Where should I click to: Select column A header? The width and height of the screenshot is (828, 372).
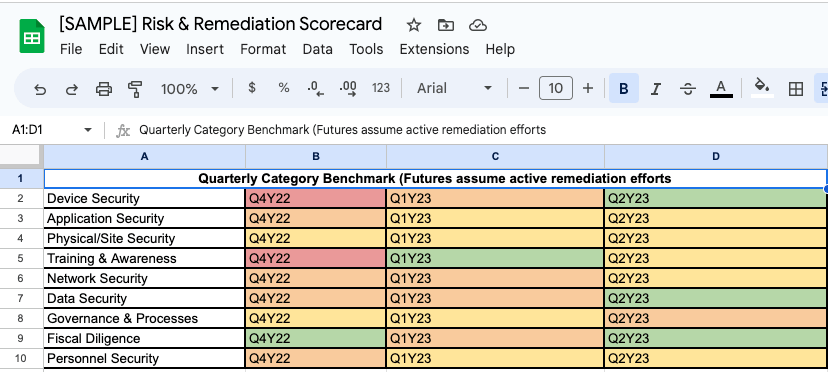[x=145, y=156]
